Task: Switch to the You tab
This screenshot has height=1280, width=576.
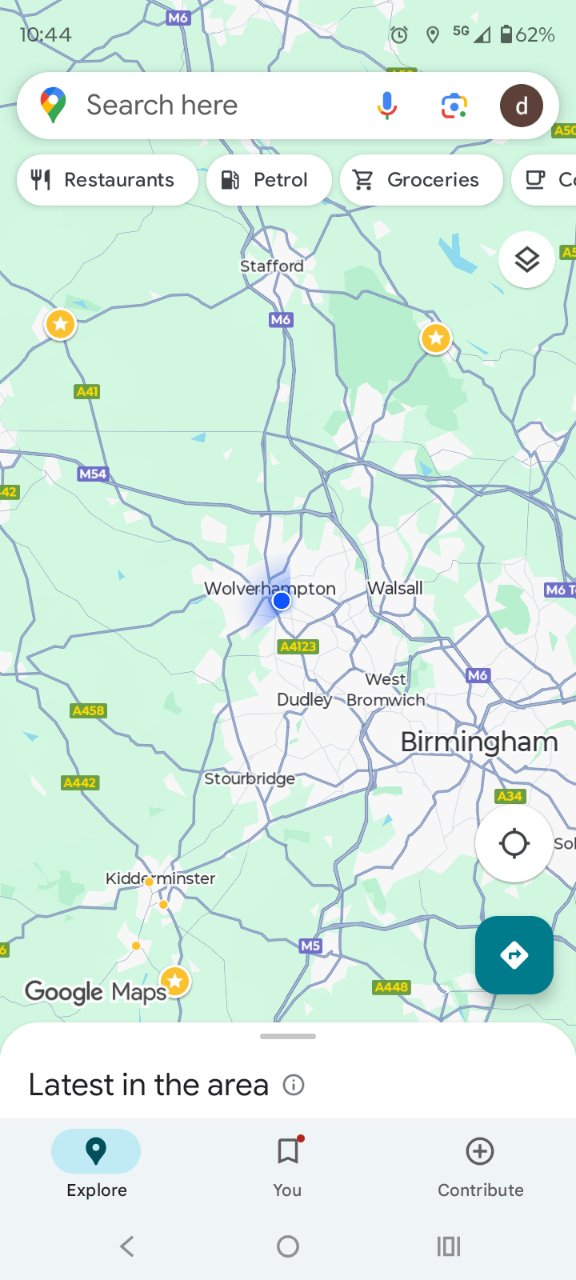Action: pos(287,1165)
